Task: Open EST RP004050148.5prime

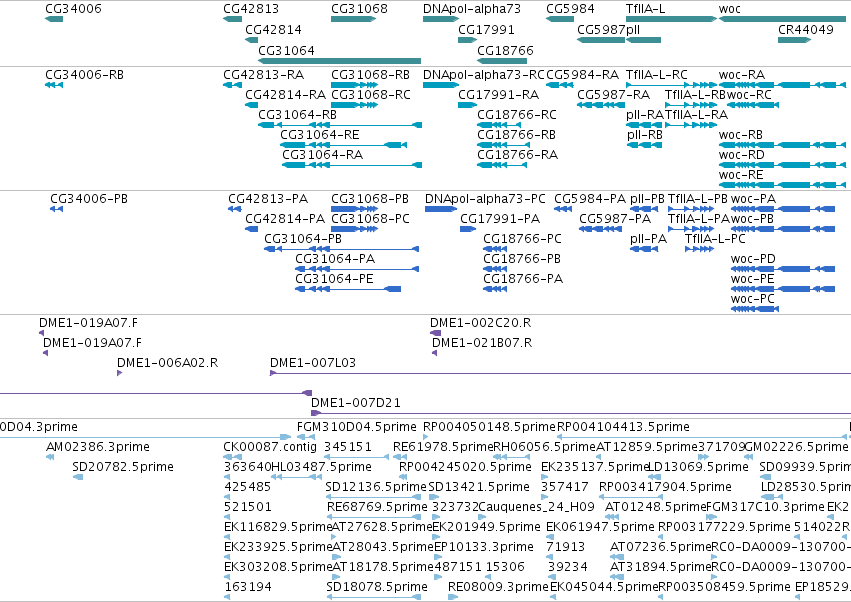Action: coord(490,427)
